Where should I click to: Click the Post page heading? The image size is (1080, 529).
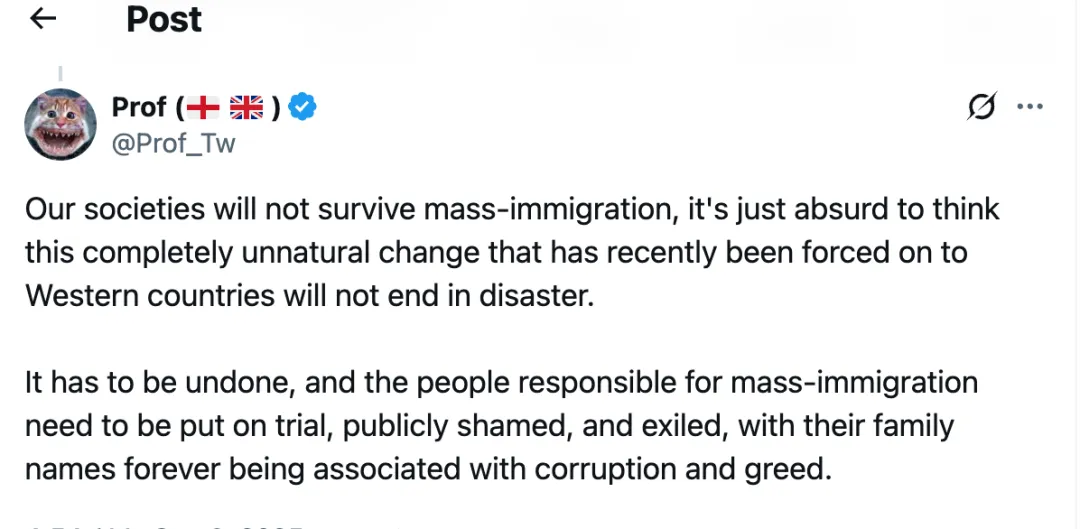(x=164, y=19)
